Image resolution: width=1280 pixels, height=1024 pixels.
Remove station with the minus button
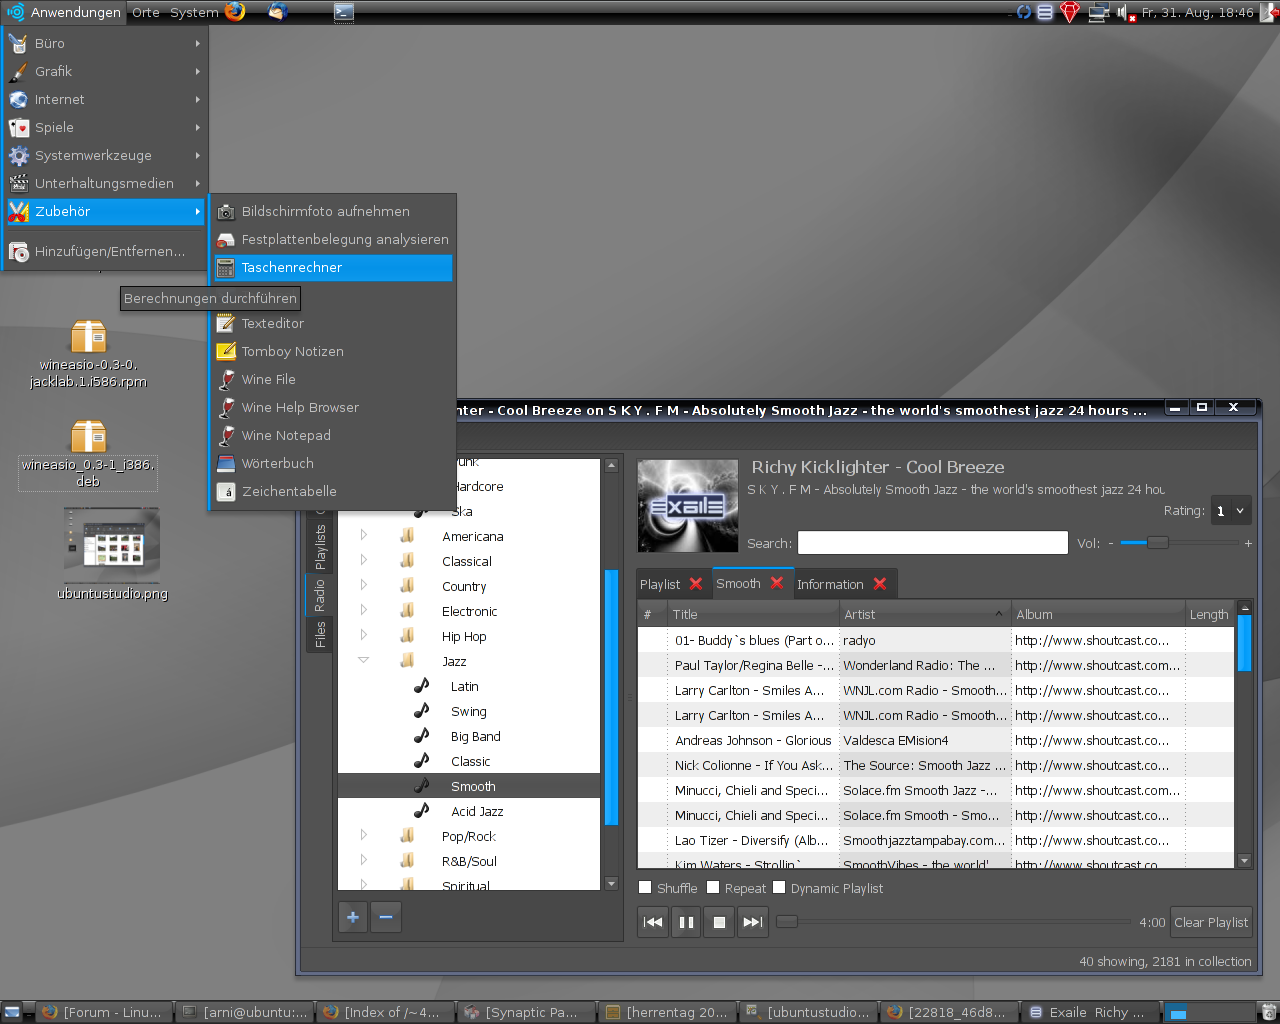click(x=386, y=917)
